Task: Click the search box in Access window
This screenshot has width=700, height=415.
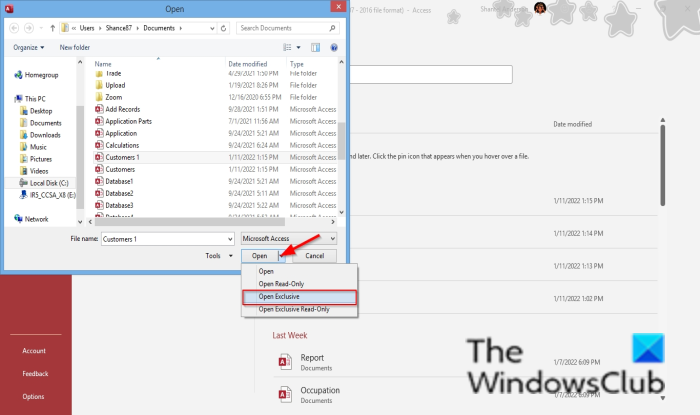Action: click(x=431, y=75)
